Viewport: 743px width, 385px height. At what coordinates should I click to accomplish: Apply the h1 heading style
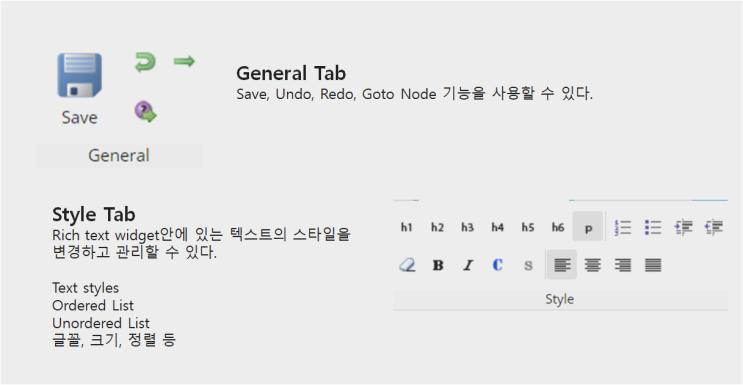(x=407, y=228)
